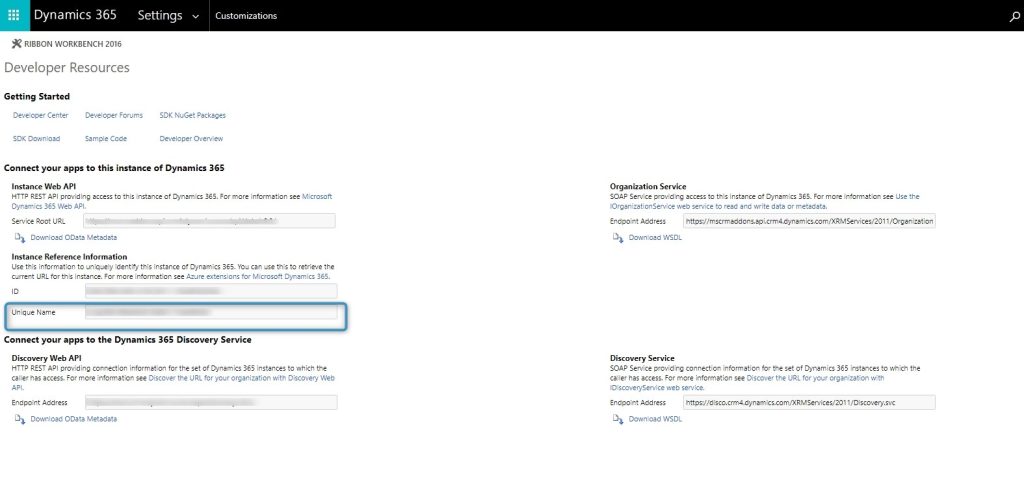Open the Developer Overview link
Viewport: 1024px width, 504px height.
(191, 139)
